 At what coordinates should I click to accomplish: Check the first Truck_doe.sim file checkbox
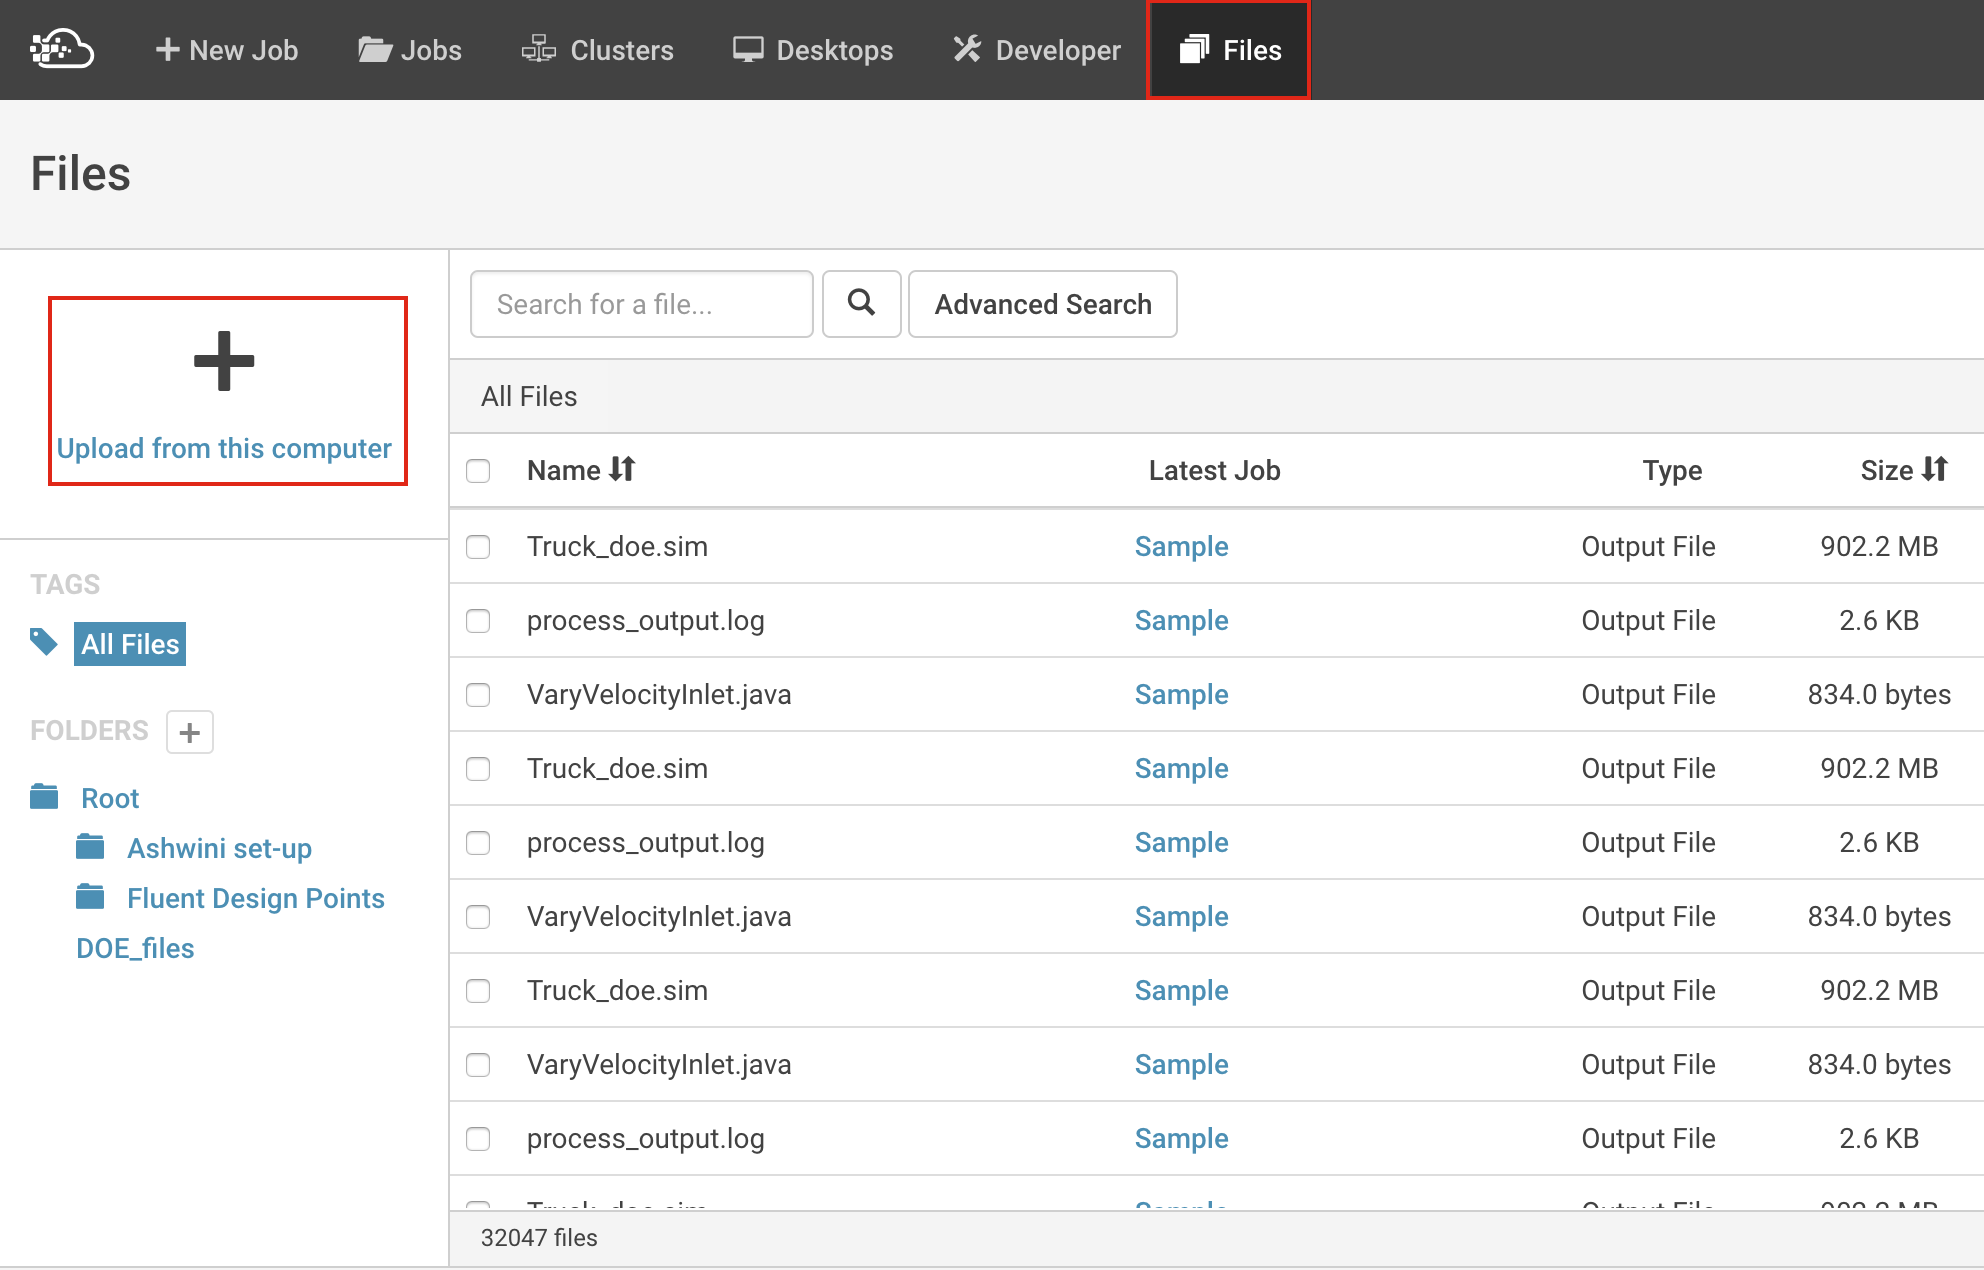tap(478, 546)
